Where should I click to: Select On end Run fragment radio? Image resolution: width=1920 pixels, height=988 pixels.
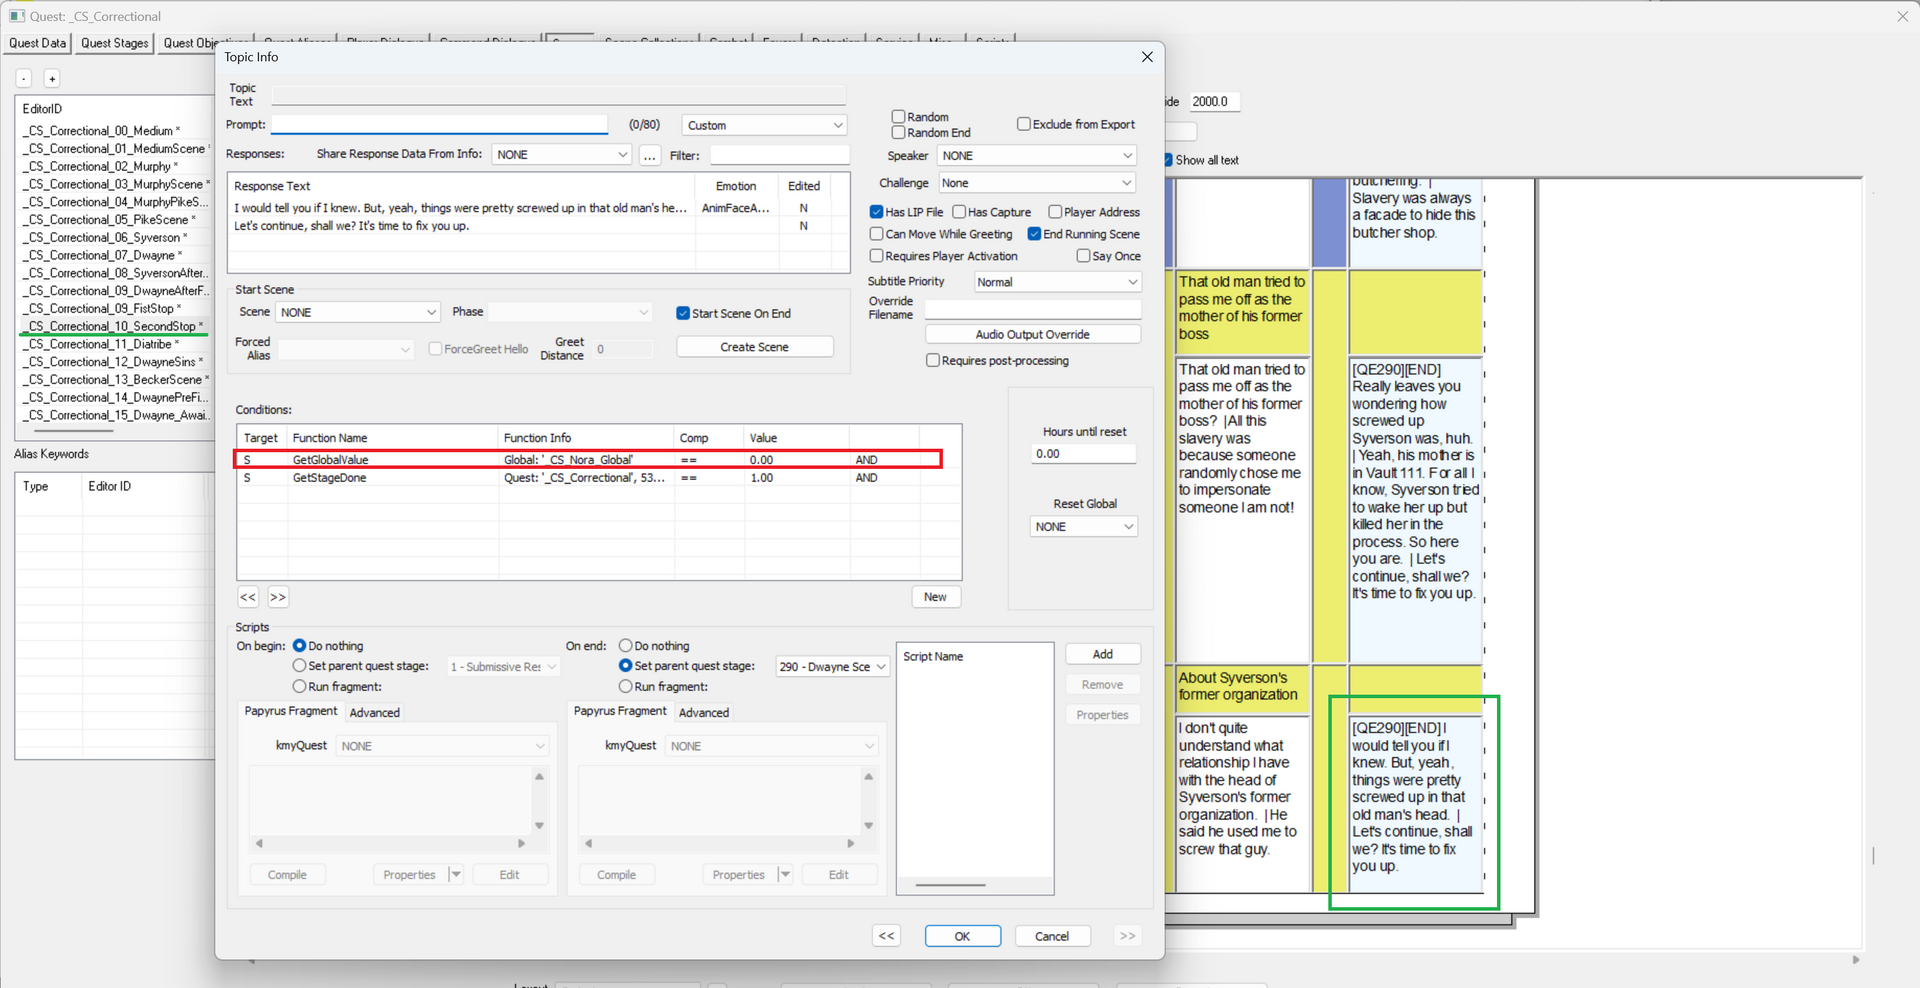click(625, 686)
